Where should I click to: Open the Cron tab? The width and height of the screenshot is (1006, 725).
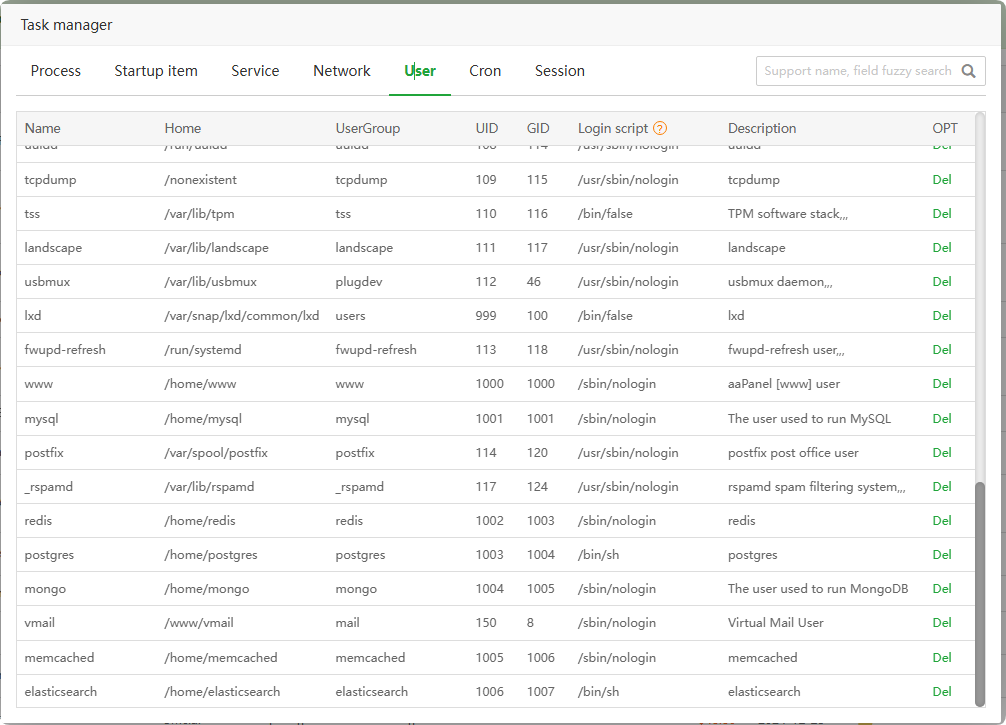485,71
